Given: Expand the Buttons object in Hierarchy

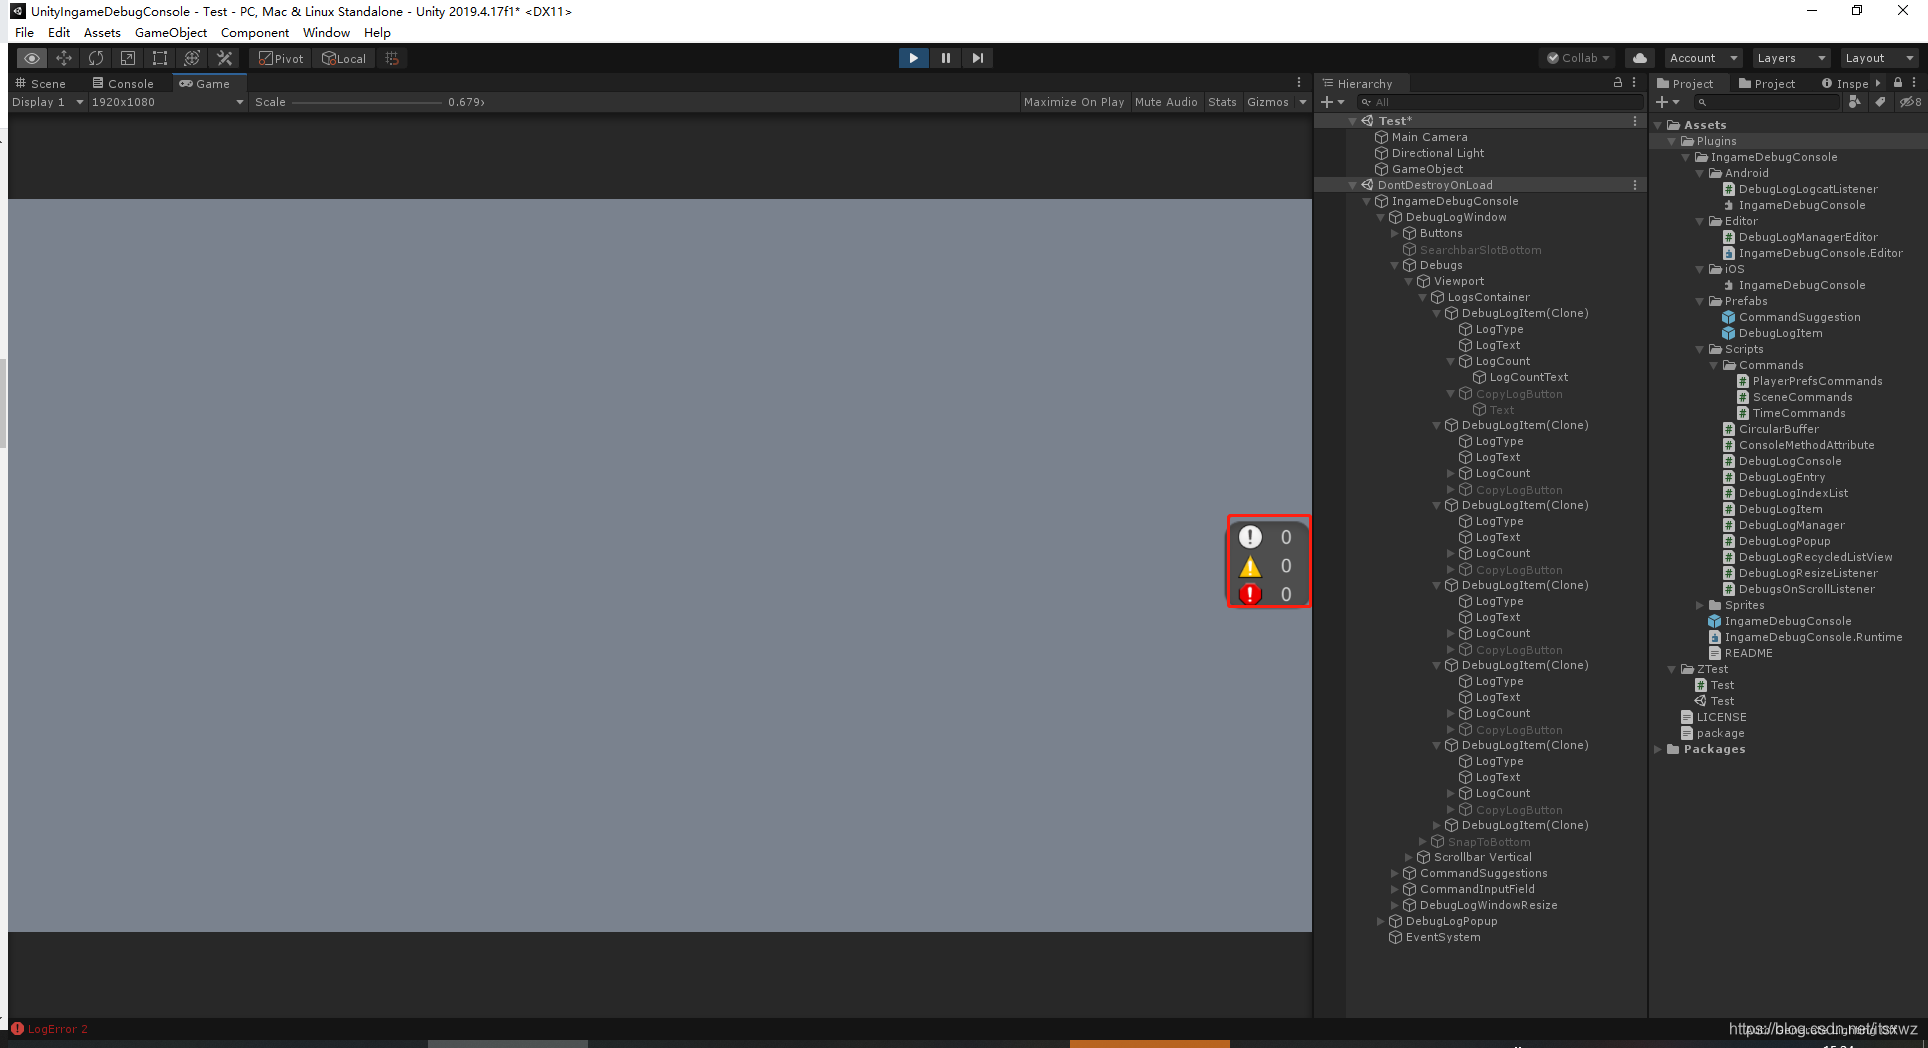Looking at the screenshot, I should click(x=1395, y=233).
